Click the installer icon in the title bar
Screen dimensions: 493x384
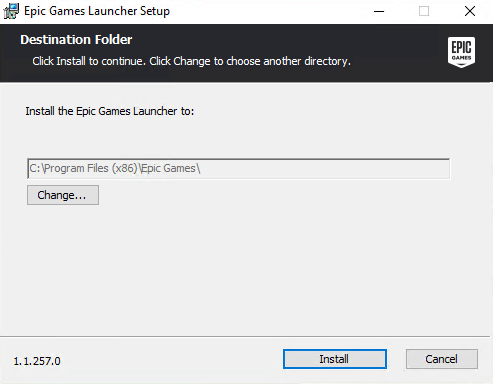pyautogui.click(x=11, y=11)
